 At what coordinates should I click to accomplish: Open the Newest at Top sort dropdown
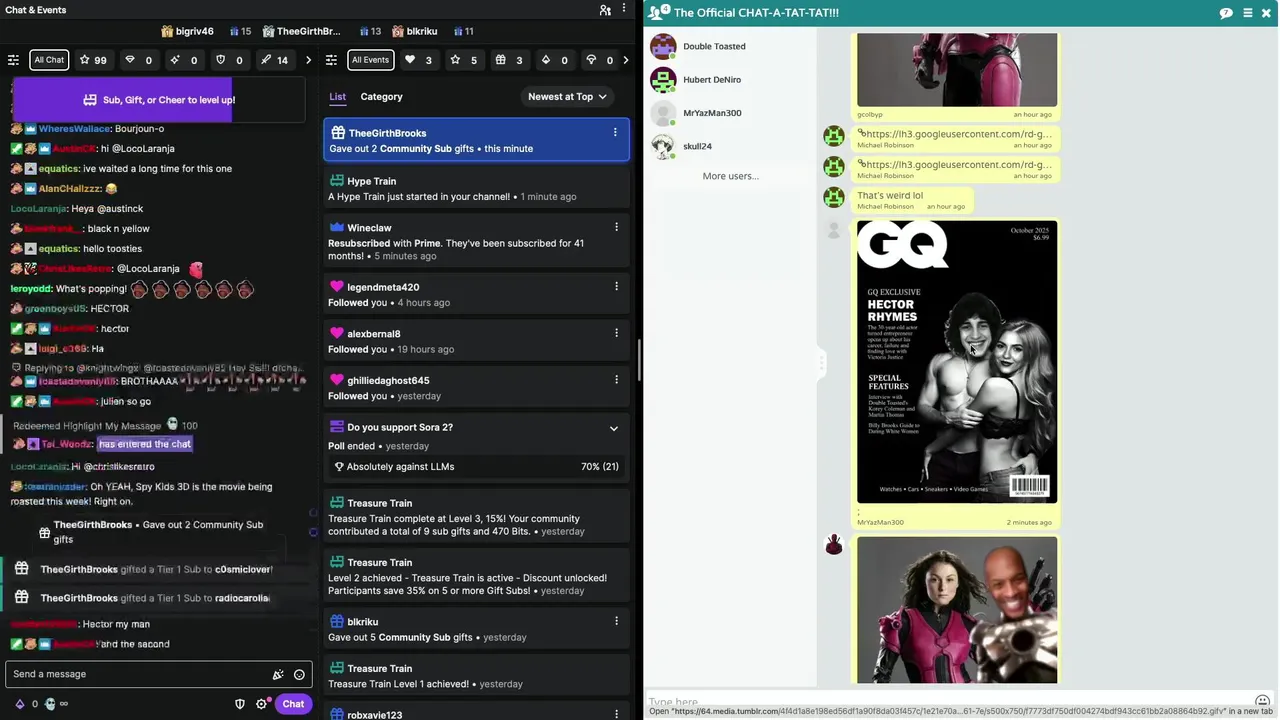(x=567, y=97)
